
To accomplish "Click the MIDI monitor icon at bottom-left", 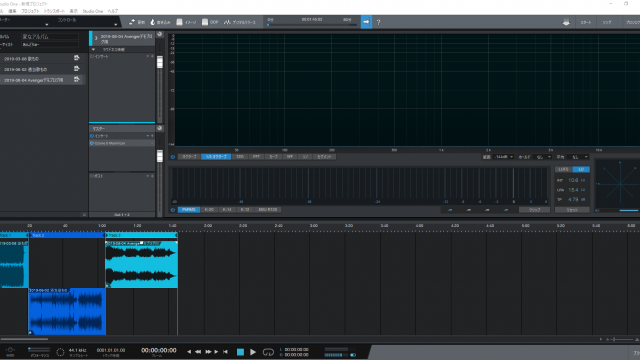I will pyautogui.click(x=10, y=350).
